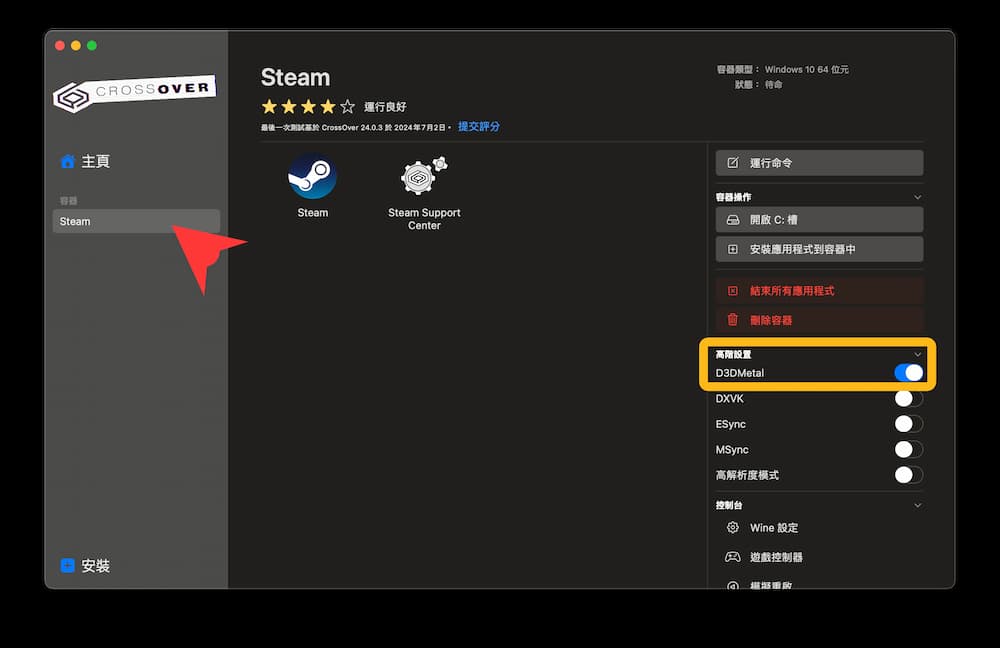Click the CrossOver logo in sidebar
The height and width of the screenshot is (648, 1000).
click(135, 93)
